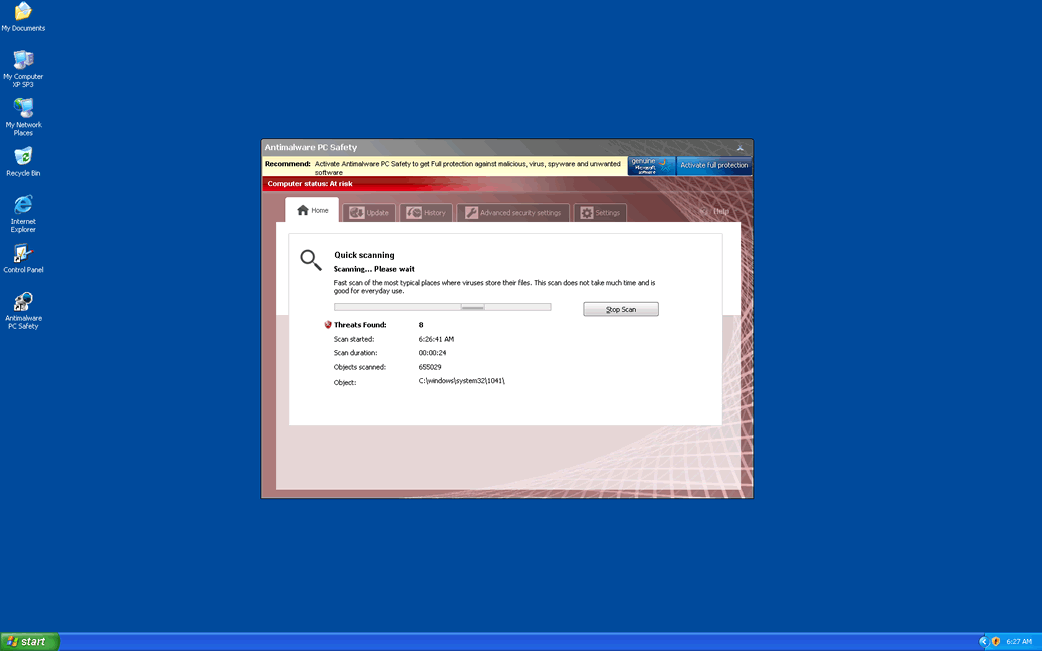This screenshot has height=651, width=1042.
Task: Open the My Documents desktop icon
Action: point(23,12)
